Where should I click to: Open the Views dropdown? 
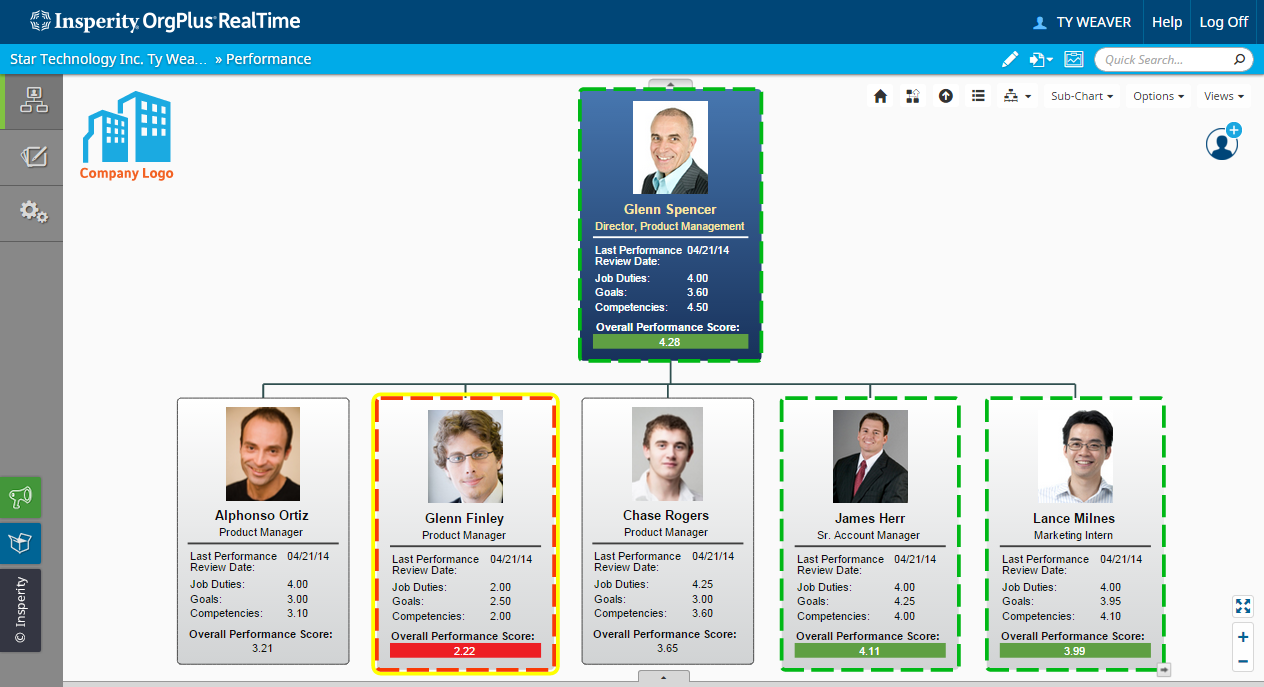point(1224,97)
